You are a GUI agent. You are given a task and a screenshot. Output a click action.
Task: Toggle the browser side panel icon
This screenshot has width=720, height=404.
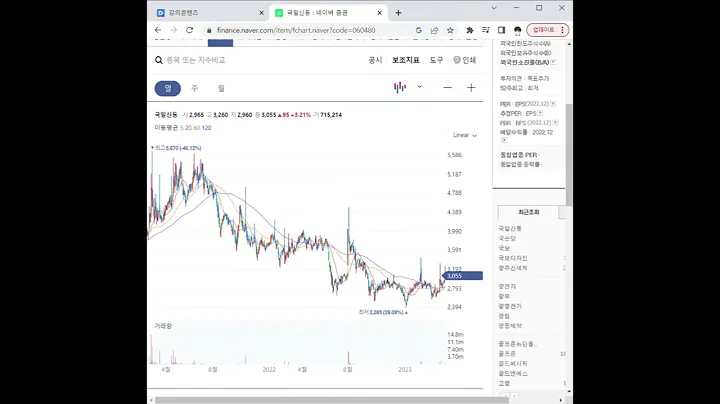coord(501,30)
